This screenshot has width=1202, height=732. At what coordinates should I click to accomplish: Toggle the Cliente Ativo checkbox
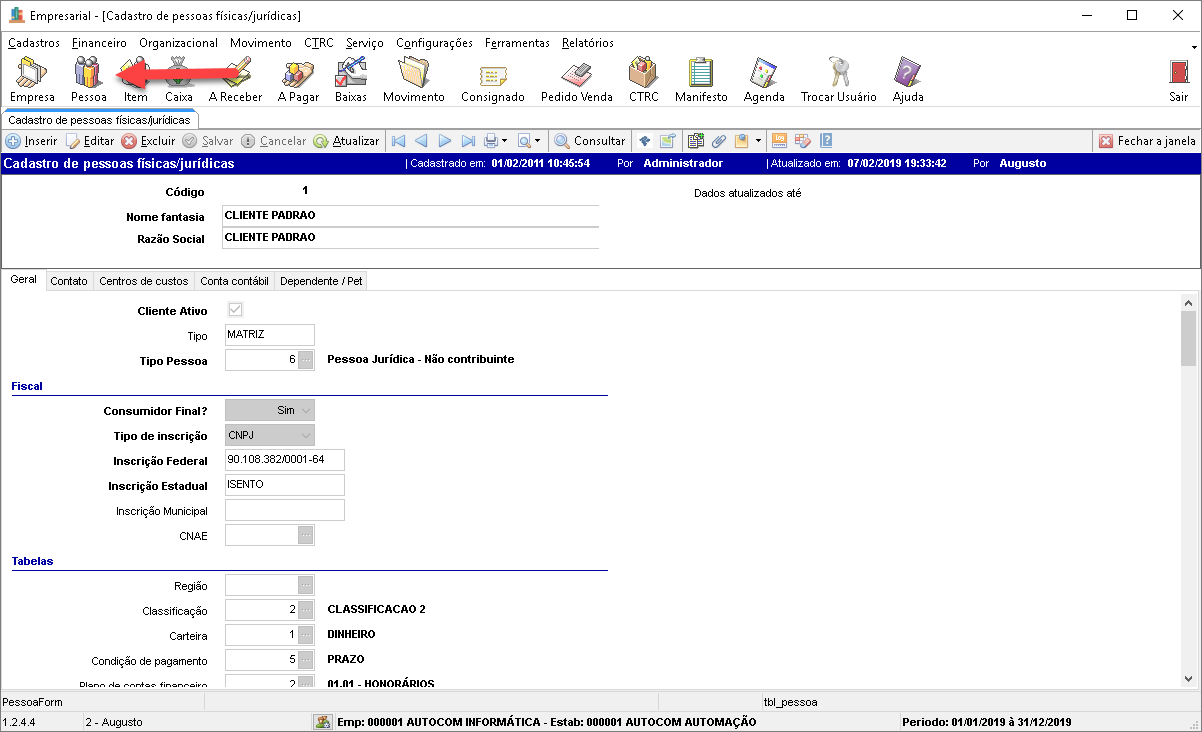(236, 310)
